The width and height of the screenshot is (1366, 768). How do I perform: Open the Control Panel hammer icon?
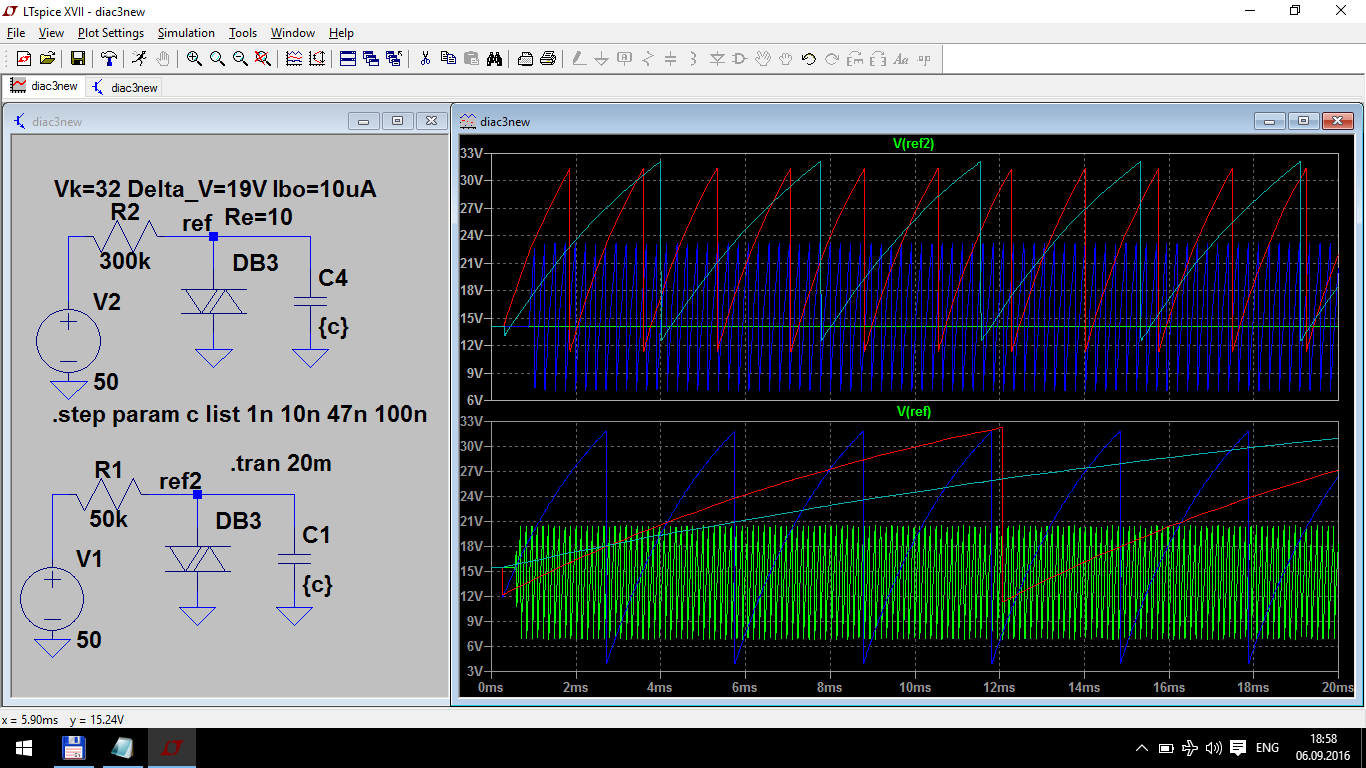pos(109,59)
